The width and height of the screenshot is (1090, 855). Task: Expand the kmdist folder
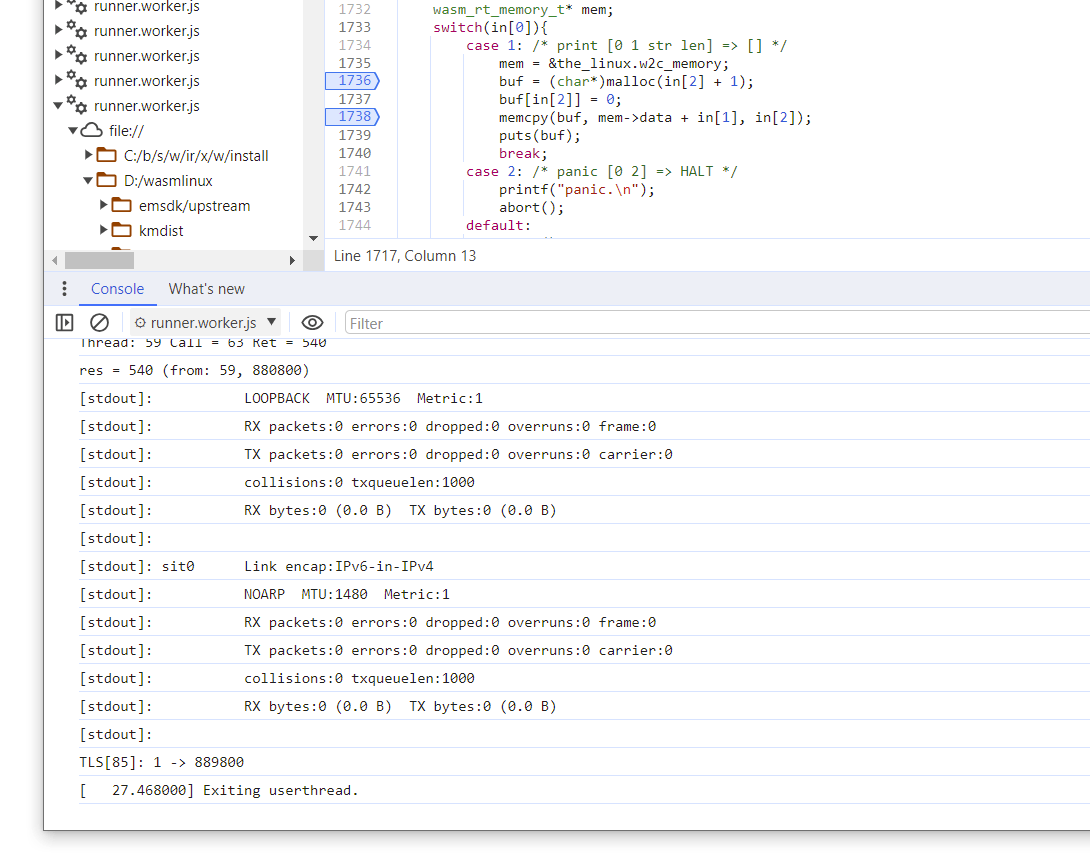tap(103, 230)
